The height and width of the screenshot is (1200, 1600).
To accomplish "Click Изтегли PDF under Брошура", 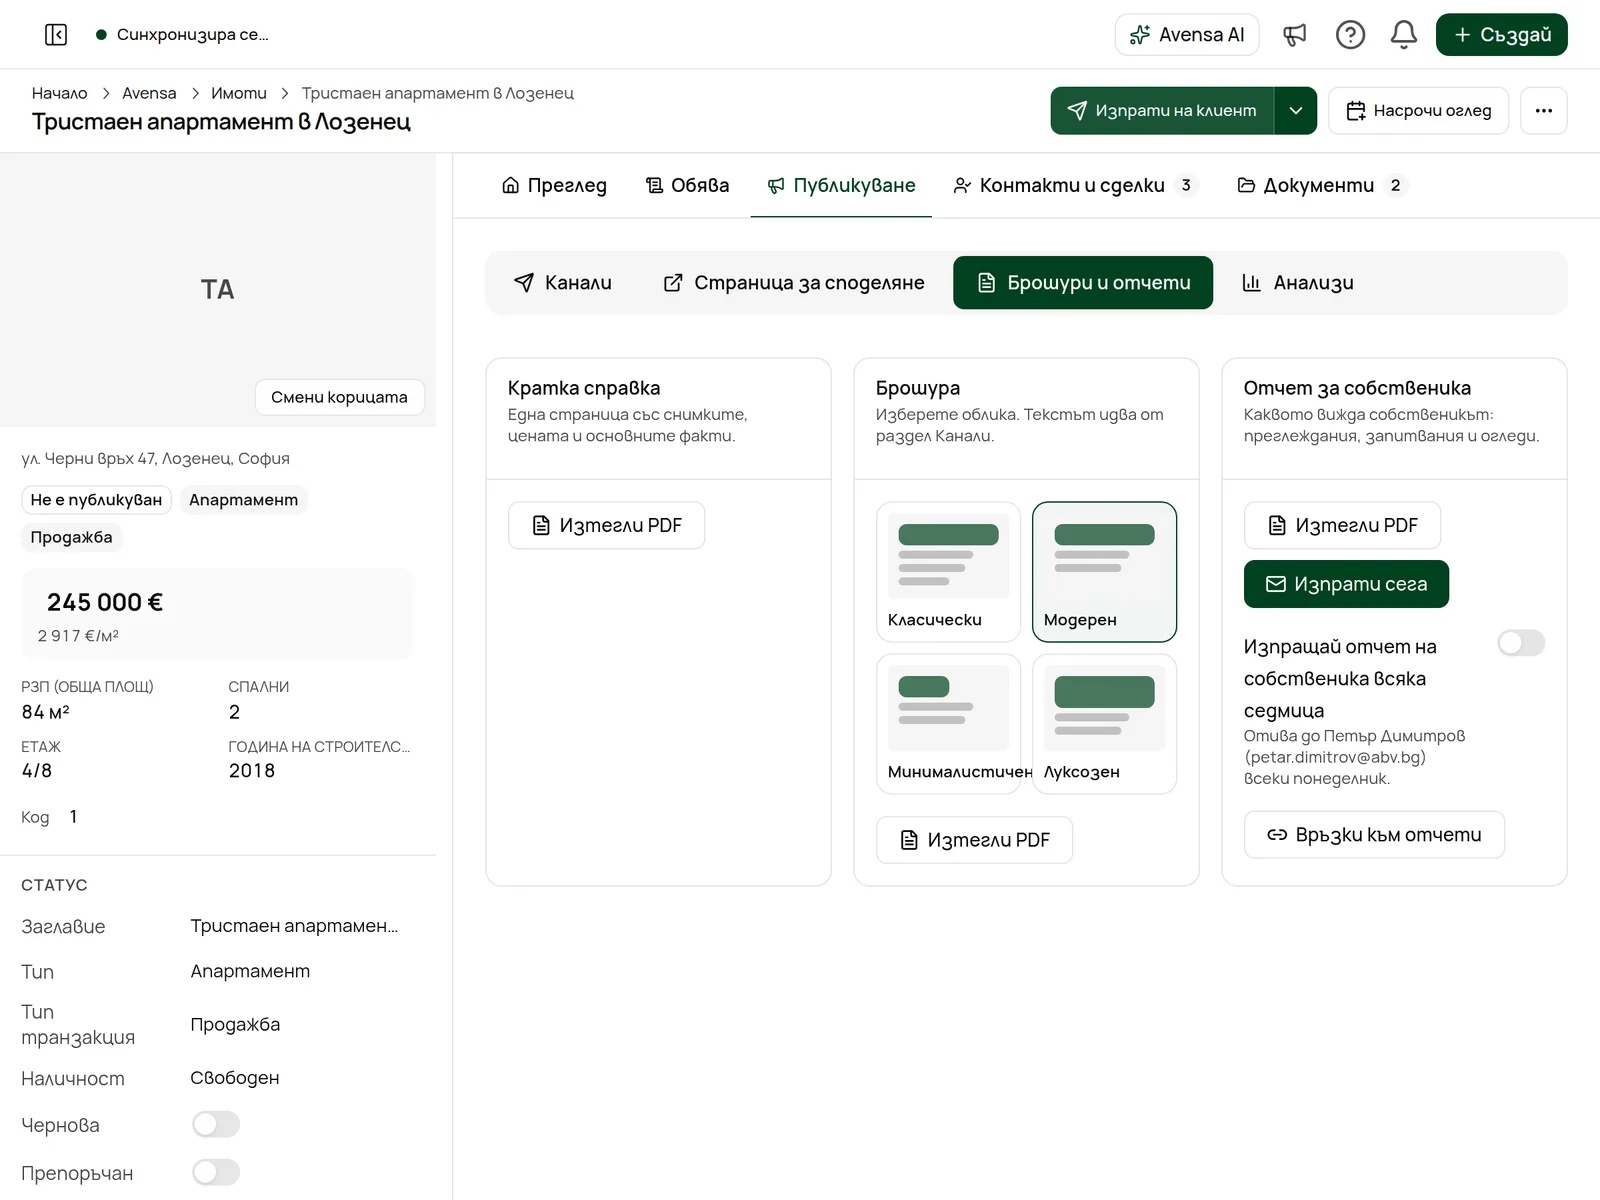I will pyautogui.click(x=974, y=840).
